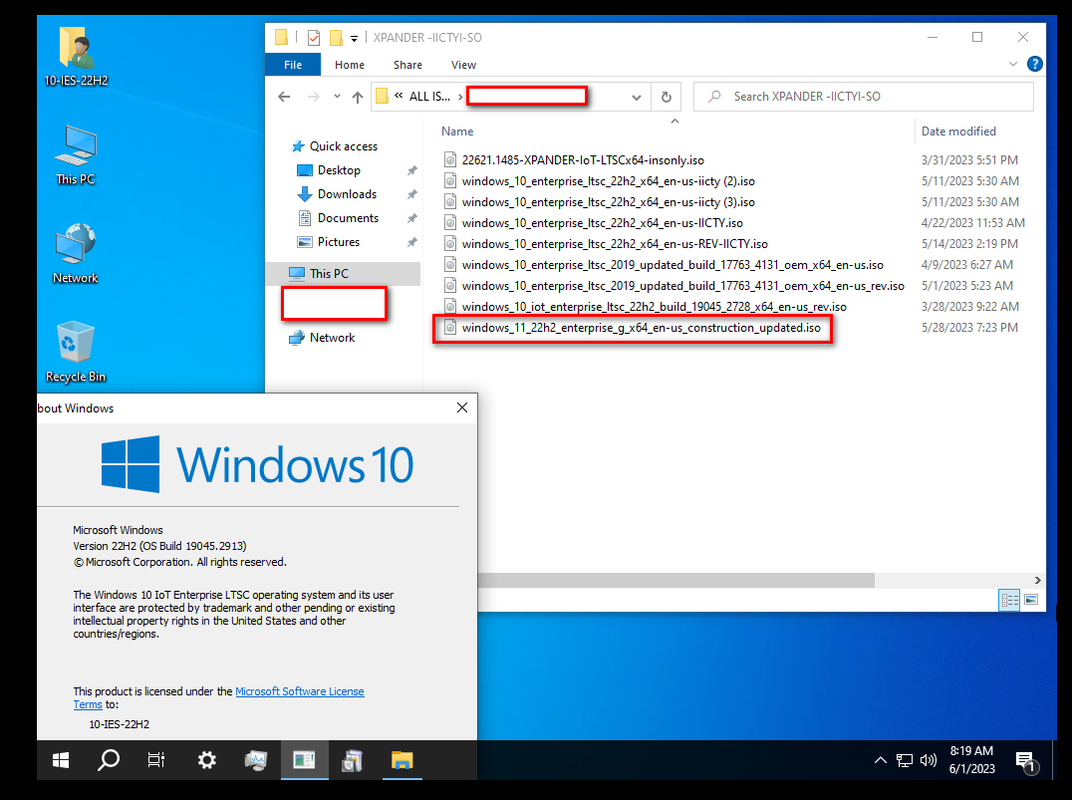Open the Home ribbon tab
The height and width of the screenshot is (800, 1072).
pos(349,65)
